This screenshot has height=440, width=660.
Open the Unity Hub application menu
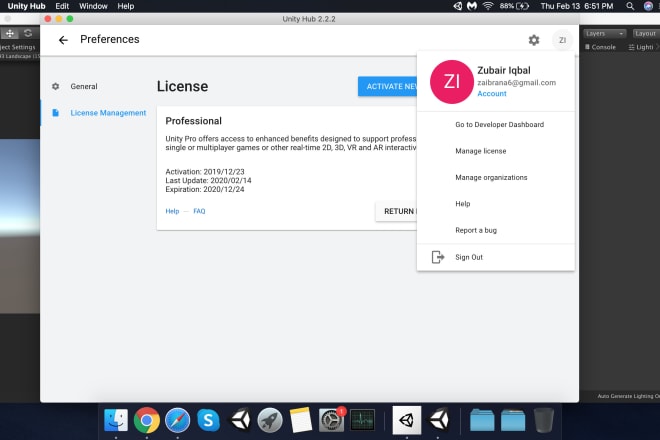pos(26,6)
